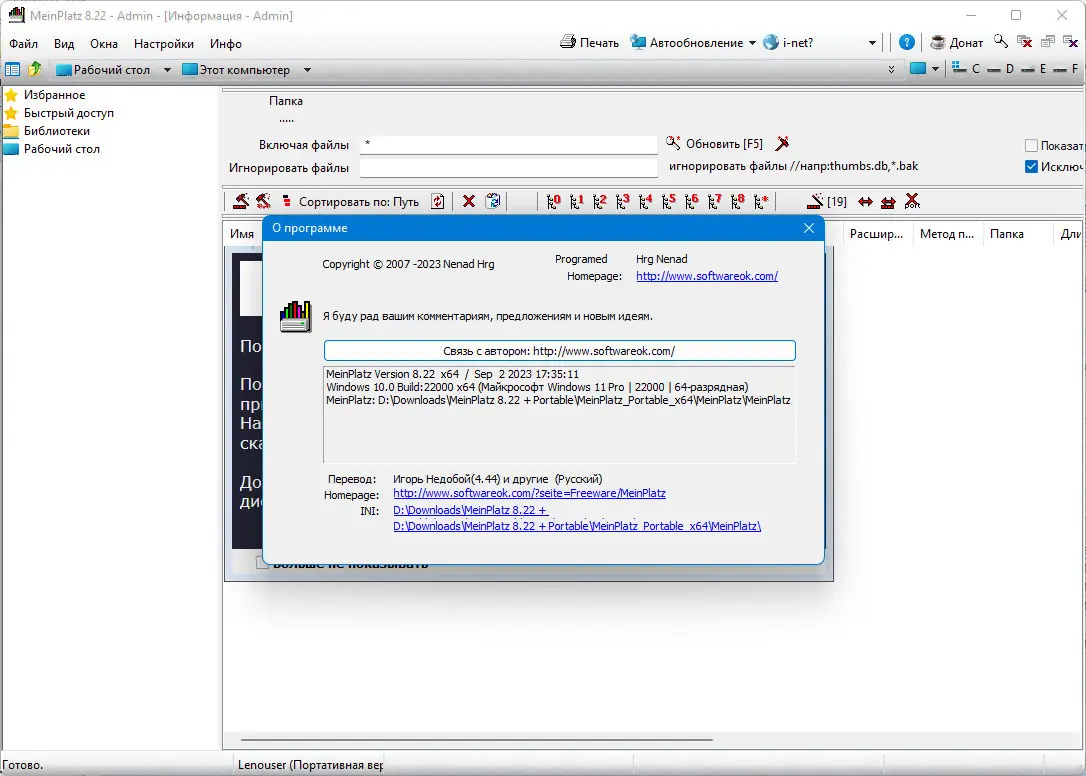Expand tree to level 3 icon
The height and width of the screenshot is (776, 1086).
[x=622, y=201]
